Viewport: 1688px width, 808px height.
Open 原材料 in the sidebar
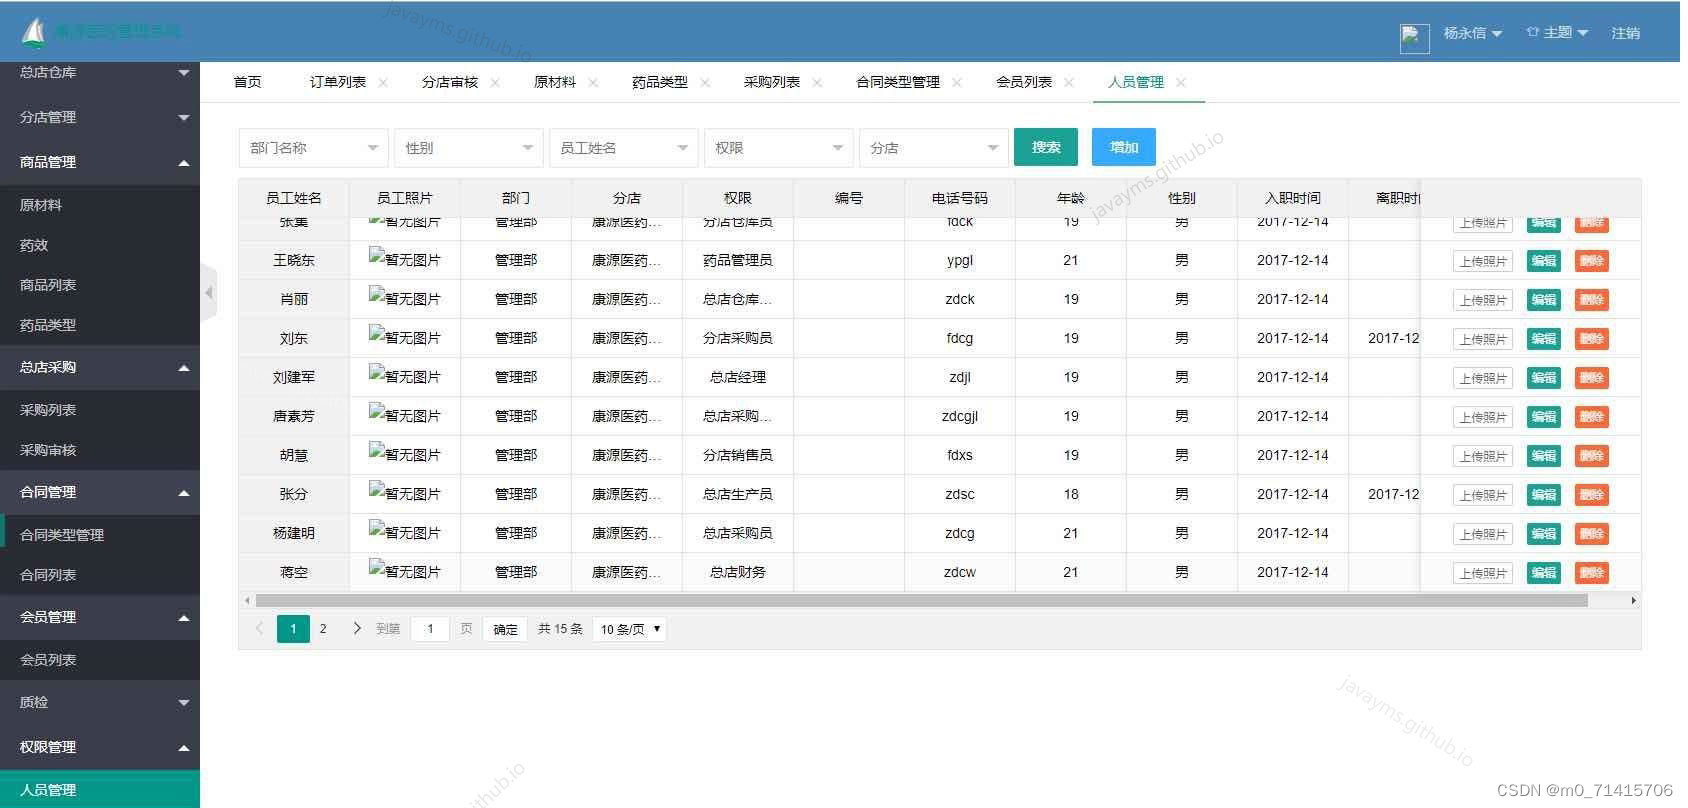coord(100,205)
